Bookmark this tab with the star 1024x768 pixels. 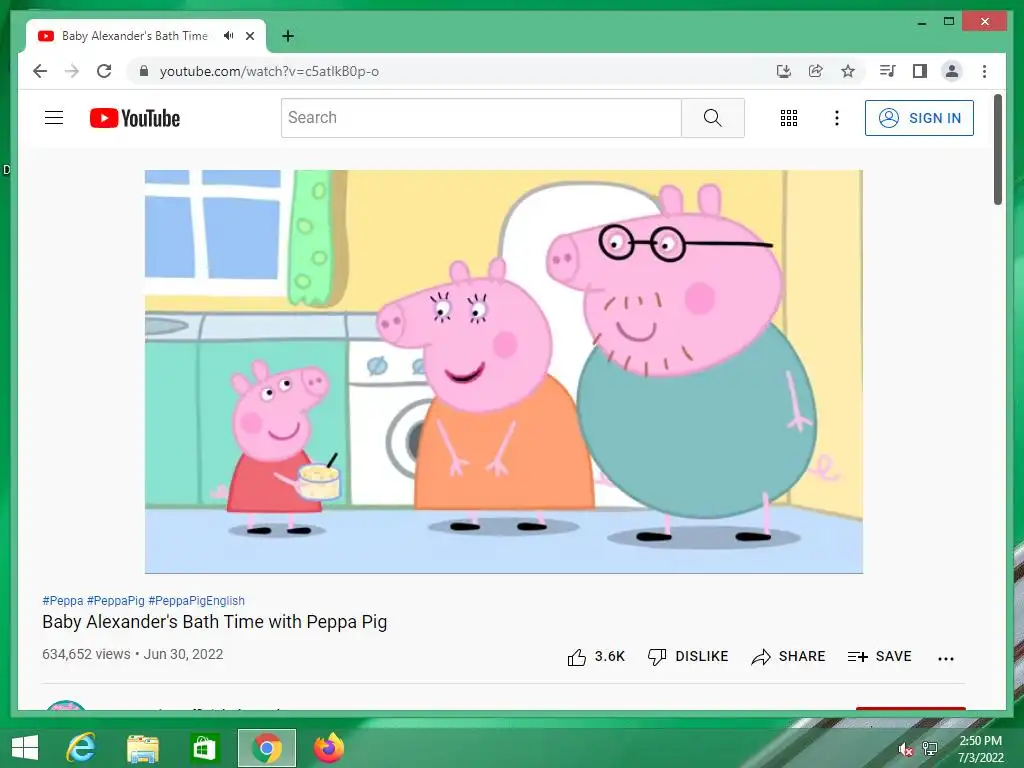tap(848, 71)
